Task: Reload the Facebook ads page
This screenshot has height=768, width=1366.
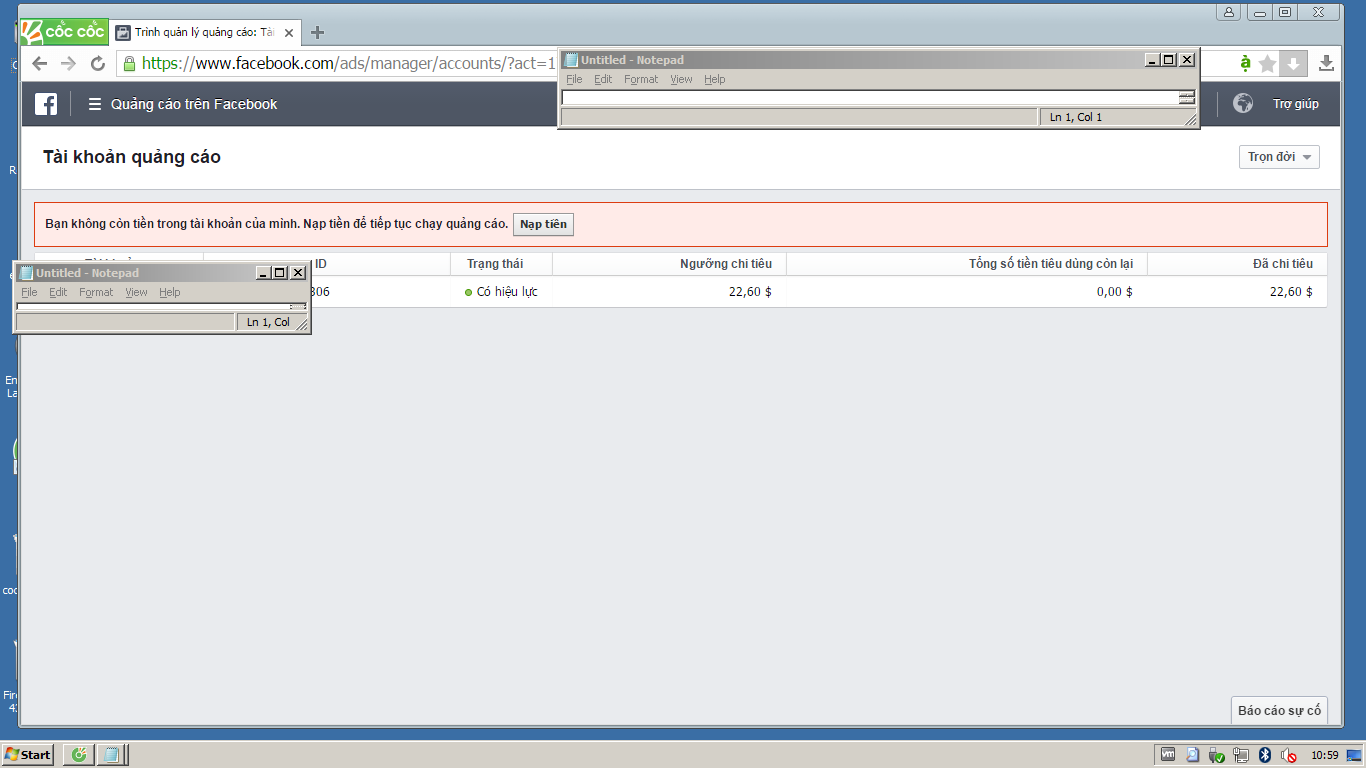Action: click(x=97, y=63)
